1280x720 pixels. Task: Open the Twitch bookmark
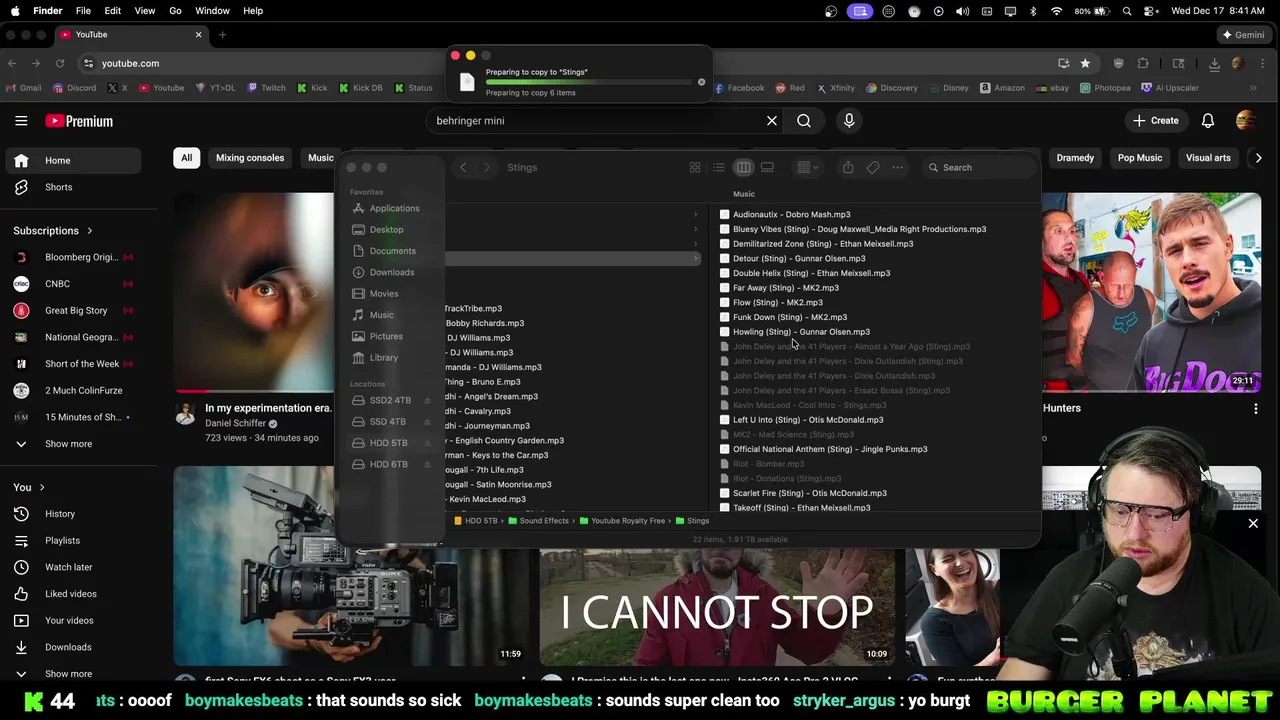[x=266, y=88]
